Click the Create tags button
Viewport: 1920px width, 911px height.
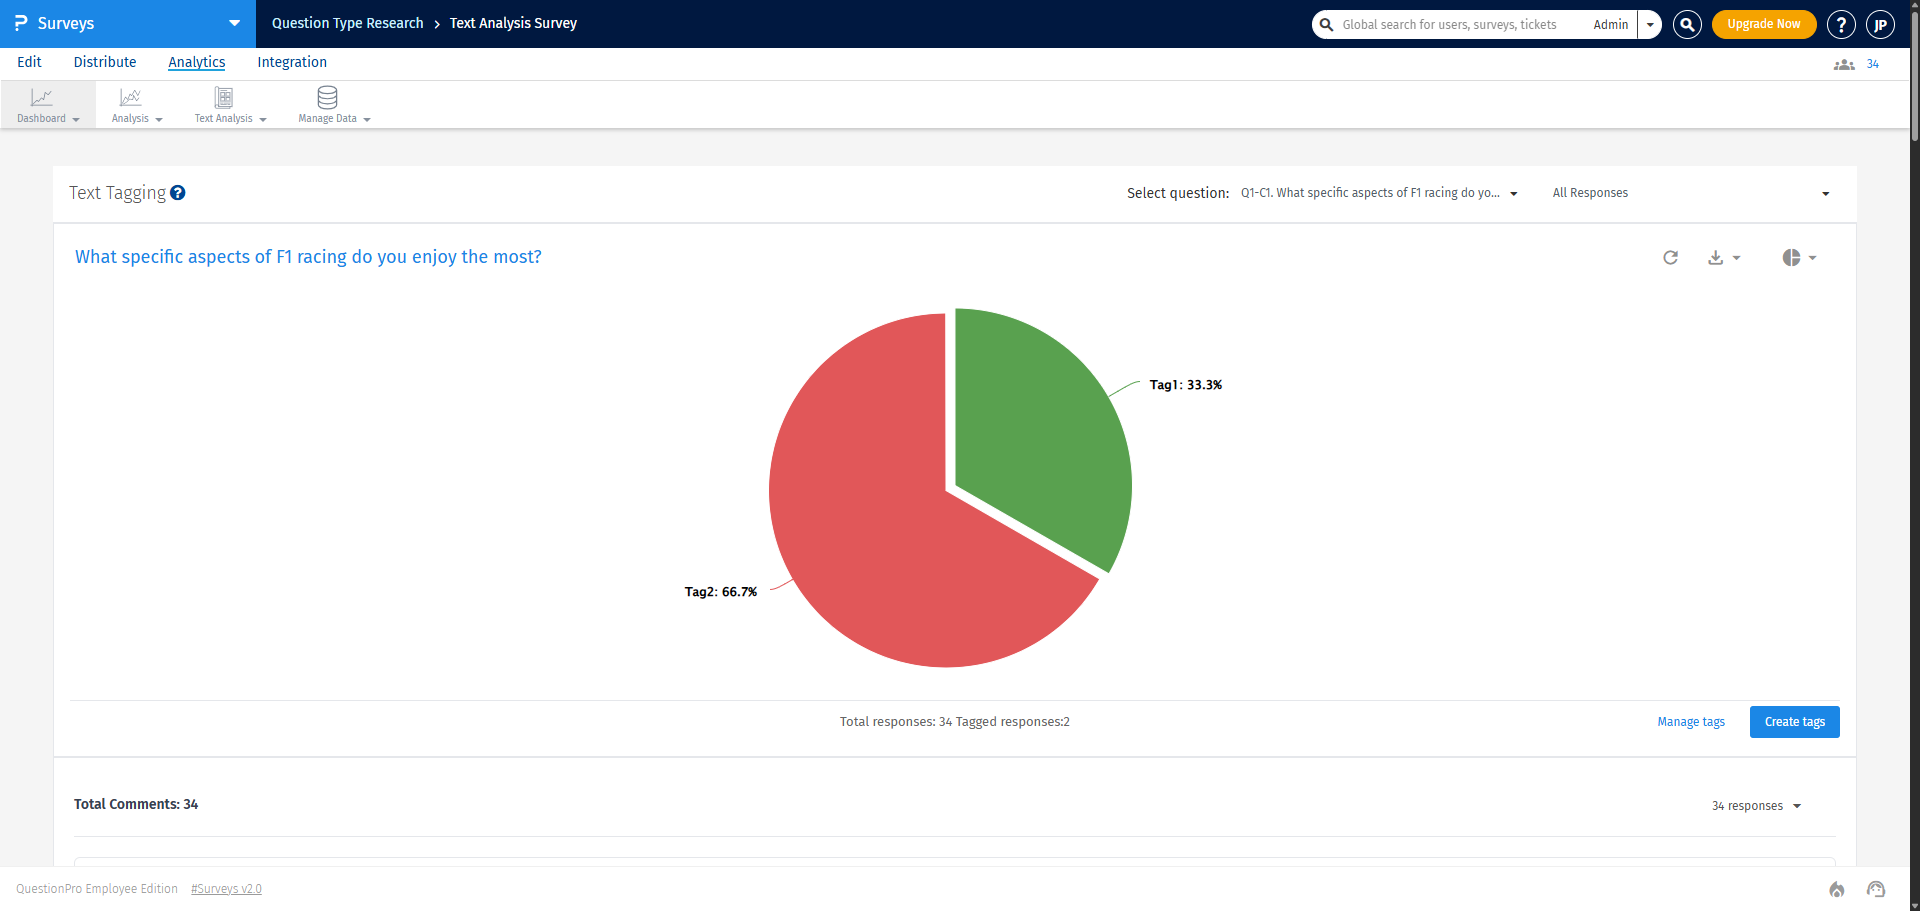(1794, 721)
